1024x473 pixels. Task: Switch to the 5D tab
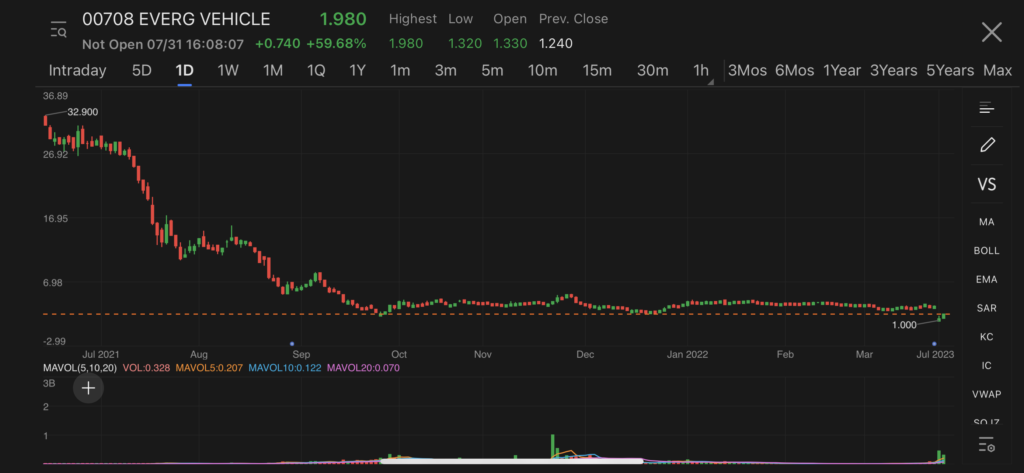pyautogui.click(x=142, y=71)
